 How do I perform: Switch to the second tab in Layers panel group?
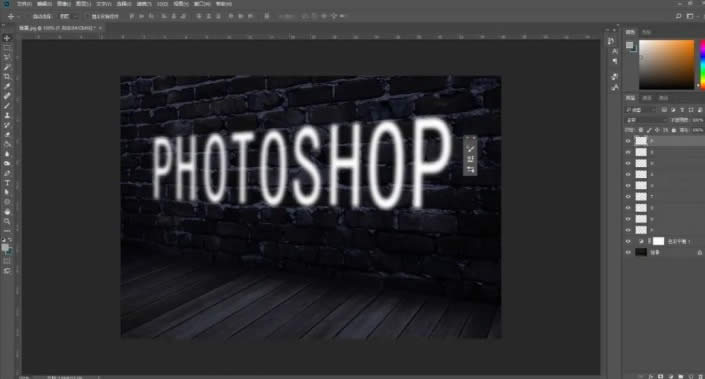tap(647, 98)
